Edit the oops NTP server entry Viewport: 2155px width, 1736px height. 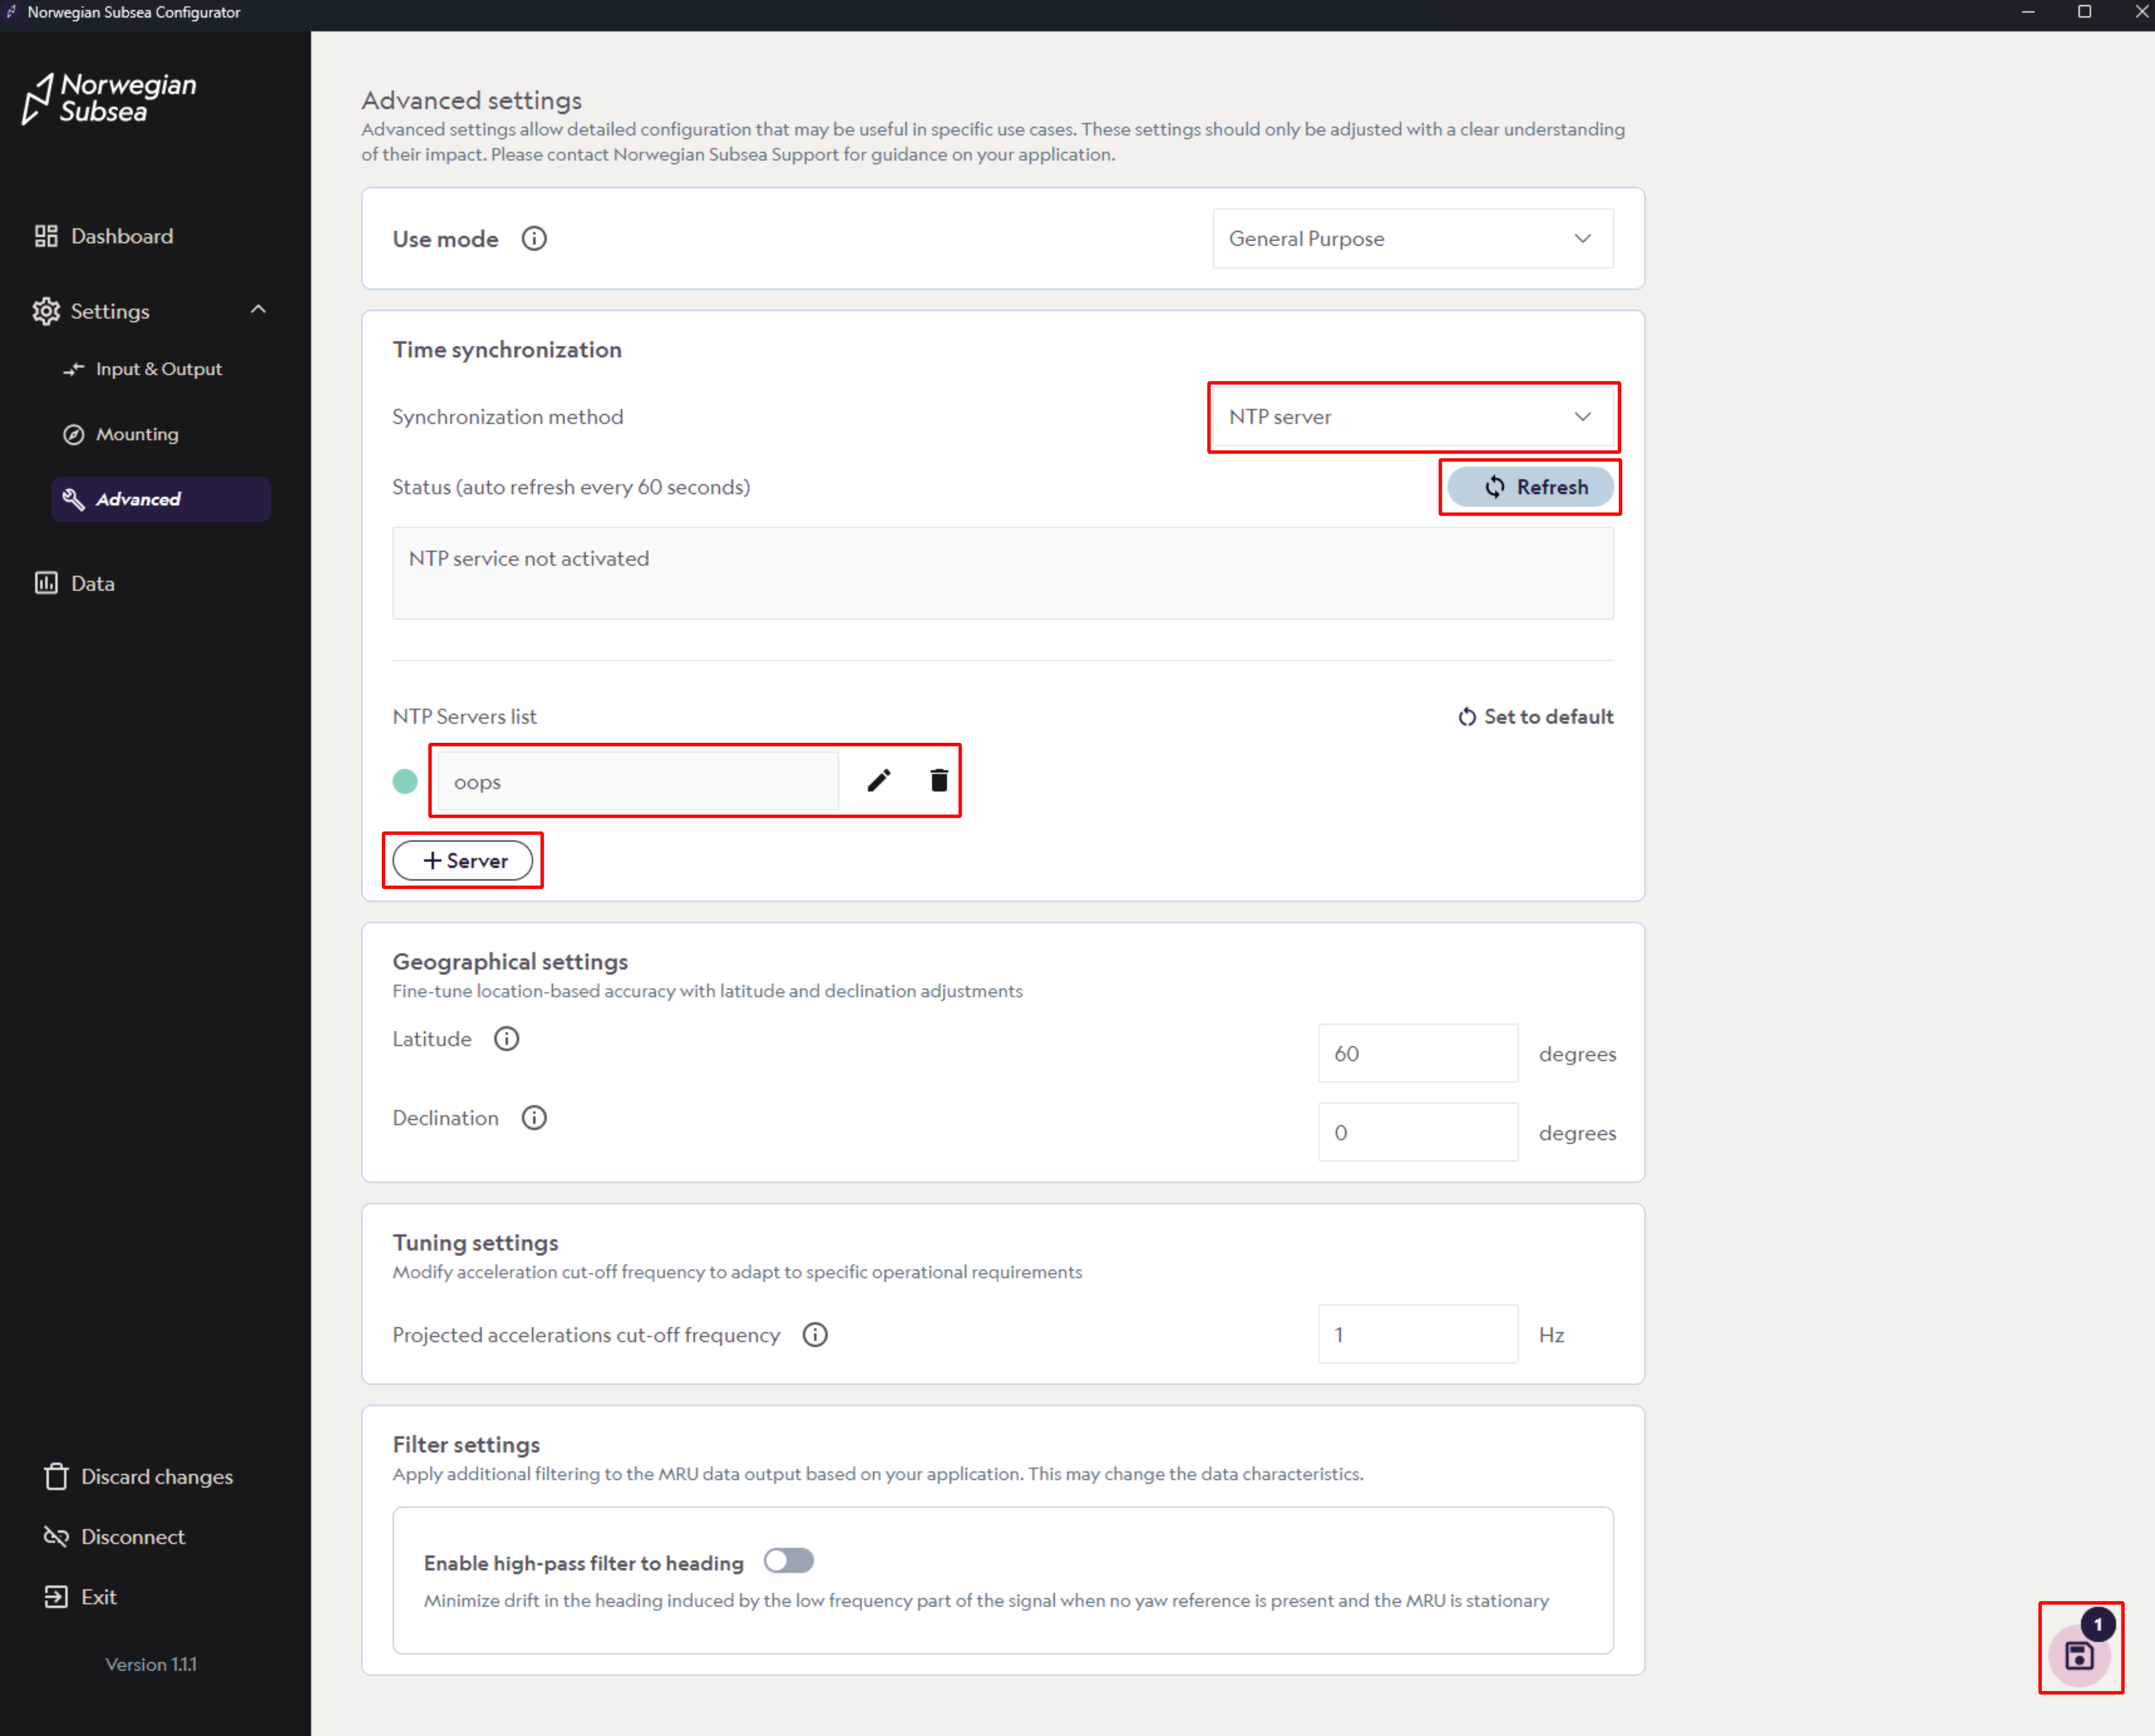click(x=878, y=781)
